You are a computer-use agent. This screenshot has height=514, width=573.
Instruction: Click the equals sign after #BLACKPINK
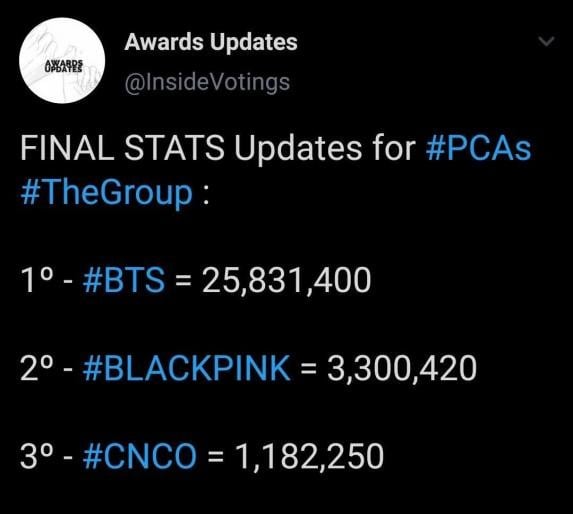click(309, 370)
